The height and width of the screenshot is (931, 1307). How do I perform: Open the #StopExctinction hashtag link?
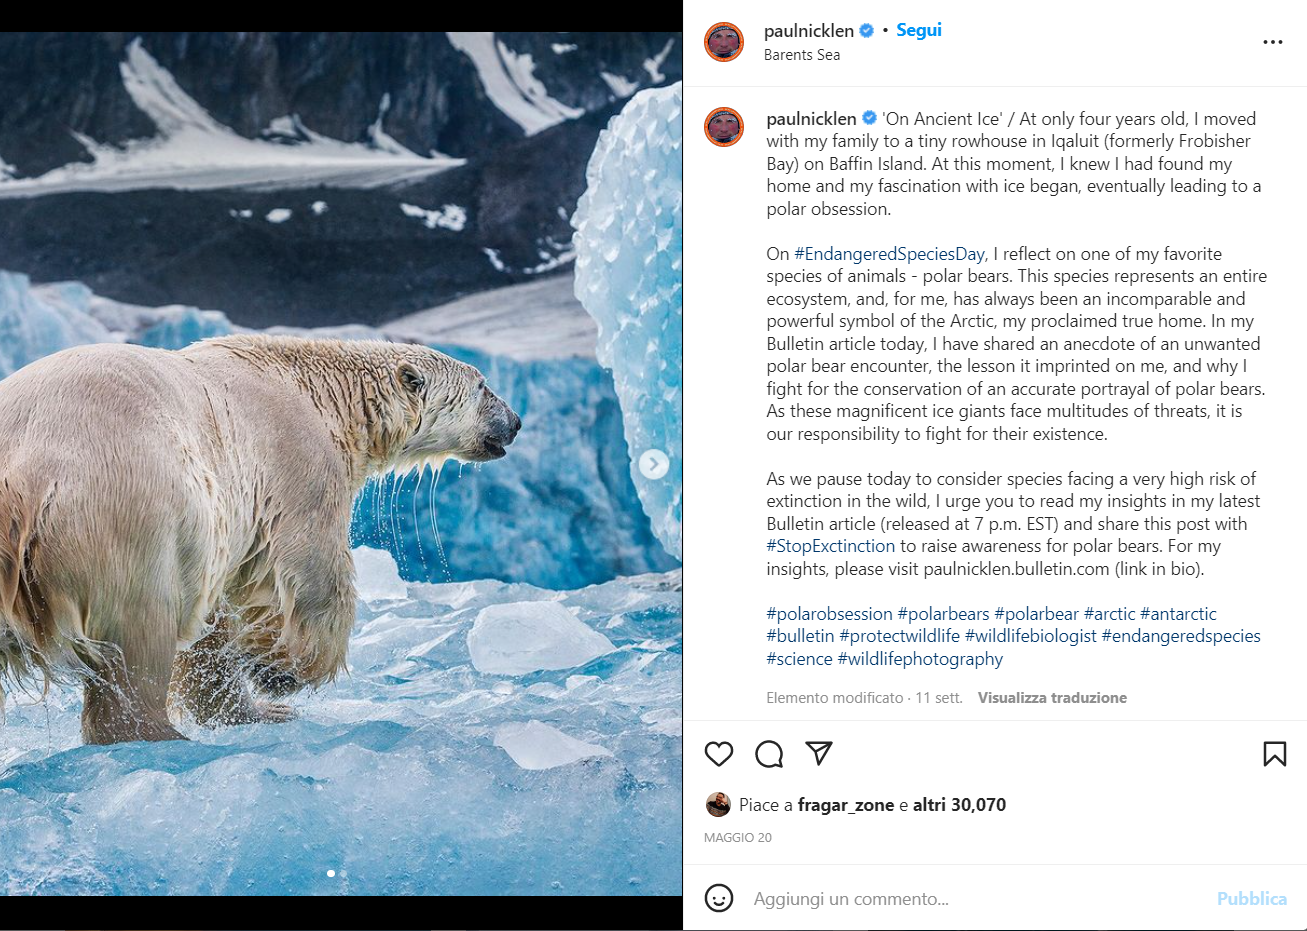(x=831, y=546)
